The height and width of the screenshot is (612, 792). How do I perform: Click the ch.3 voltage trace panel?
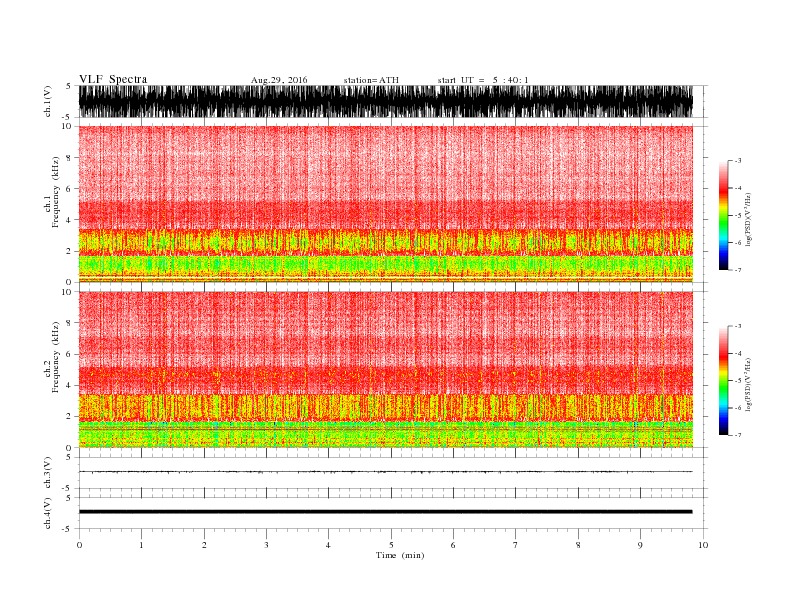[x=392, y=473]
